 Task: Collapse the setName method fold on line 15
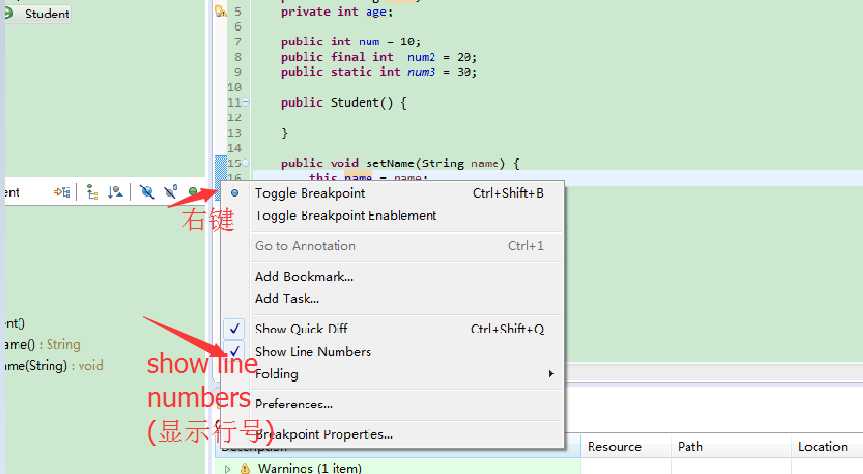pyautogui.click(x=245, y=163)
